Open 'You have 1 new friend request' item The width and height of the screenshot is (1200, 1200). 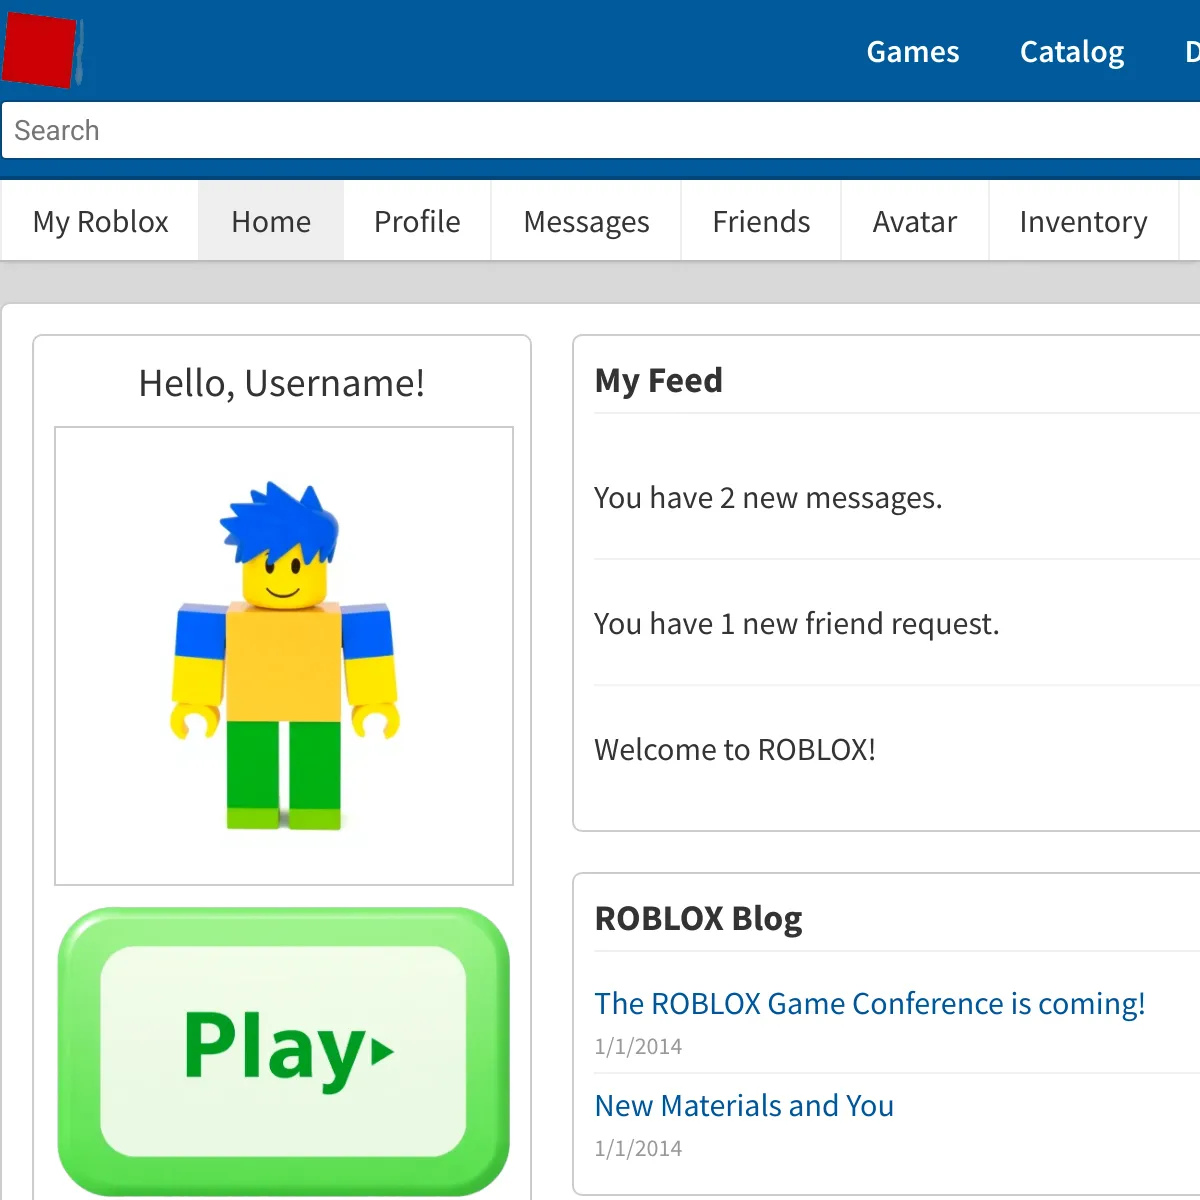pos(796,624)
